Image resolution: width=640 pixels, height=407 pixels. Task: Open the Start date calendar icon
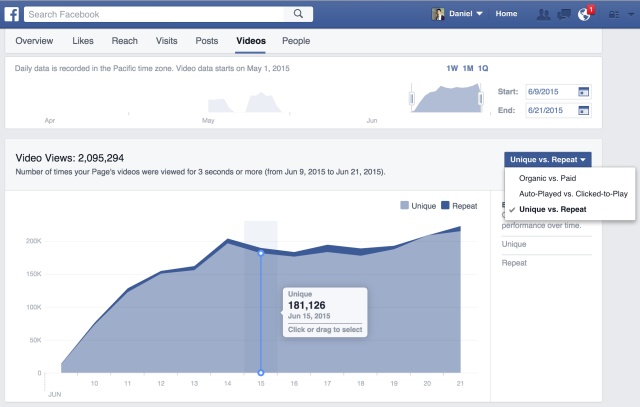coord(584,92)
